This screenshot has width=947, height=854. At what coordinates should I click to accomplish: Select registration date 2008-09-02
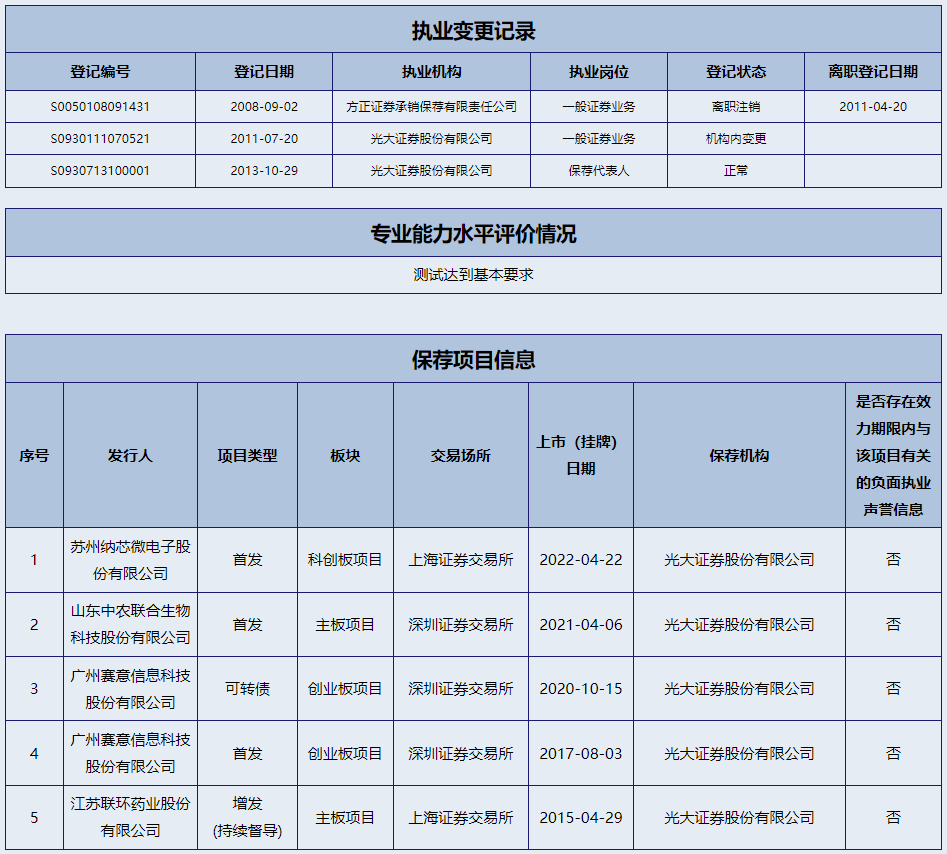coord(264,107)
